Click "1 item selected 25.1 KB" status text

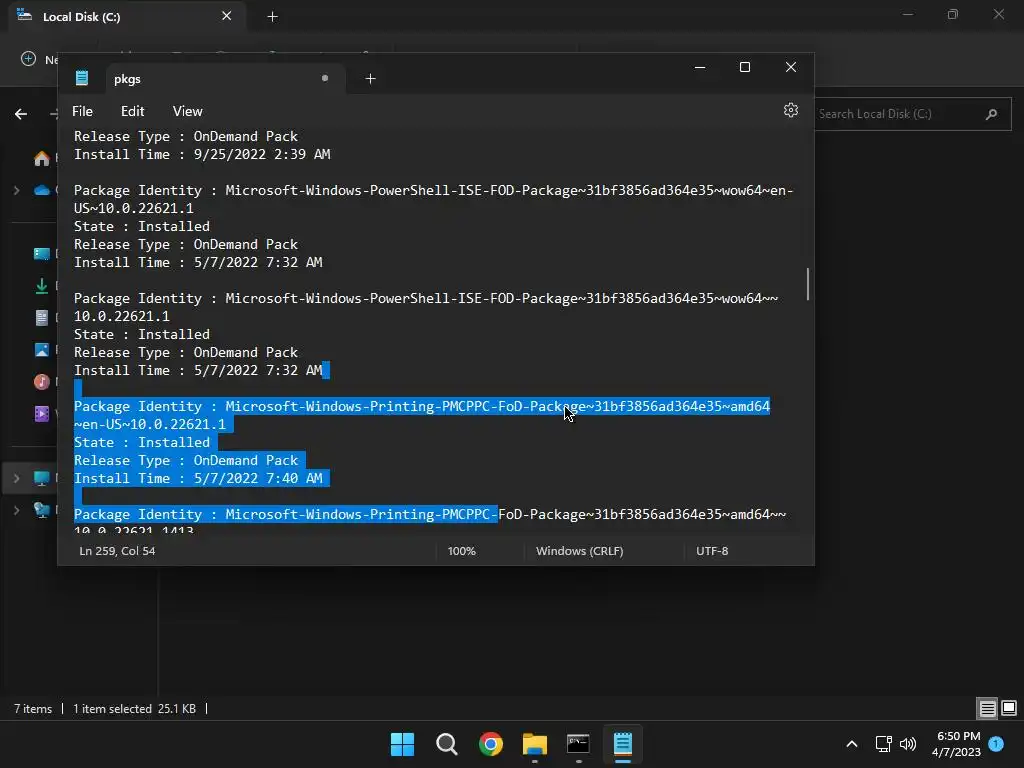coord(134,709)
